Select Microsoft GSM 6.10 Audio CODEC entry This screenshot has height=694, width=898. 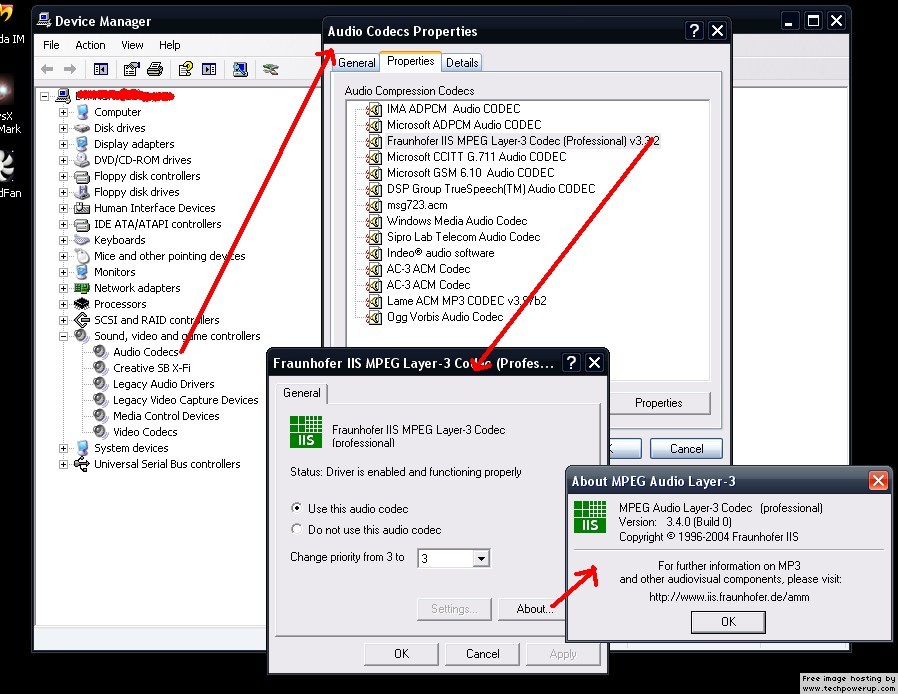[x=471, y=173]
